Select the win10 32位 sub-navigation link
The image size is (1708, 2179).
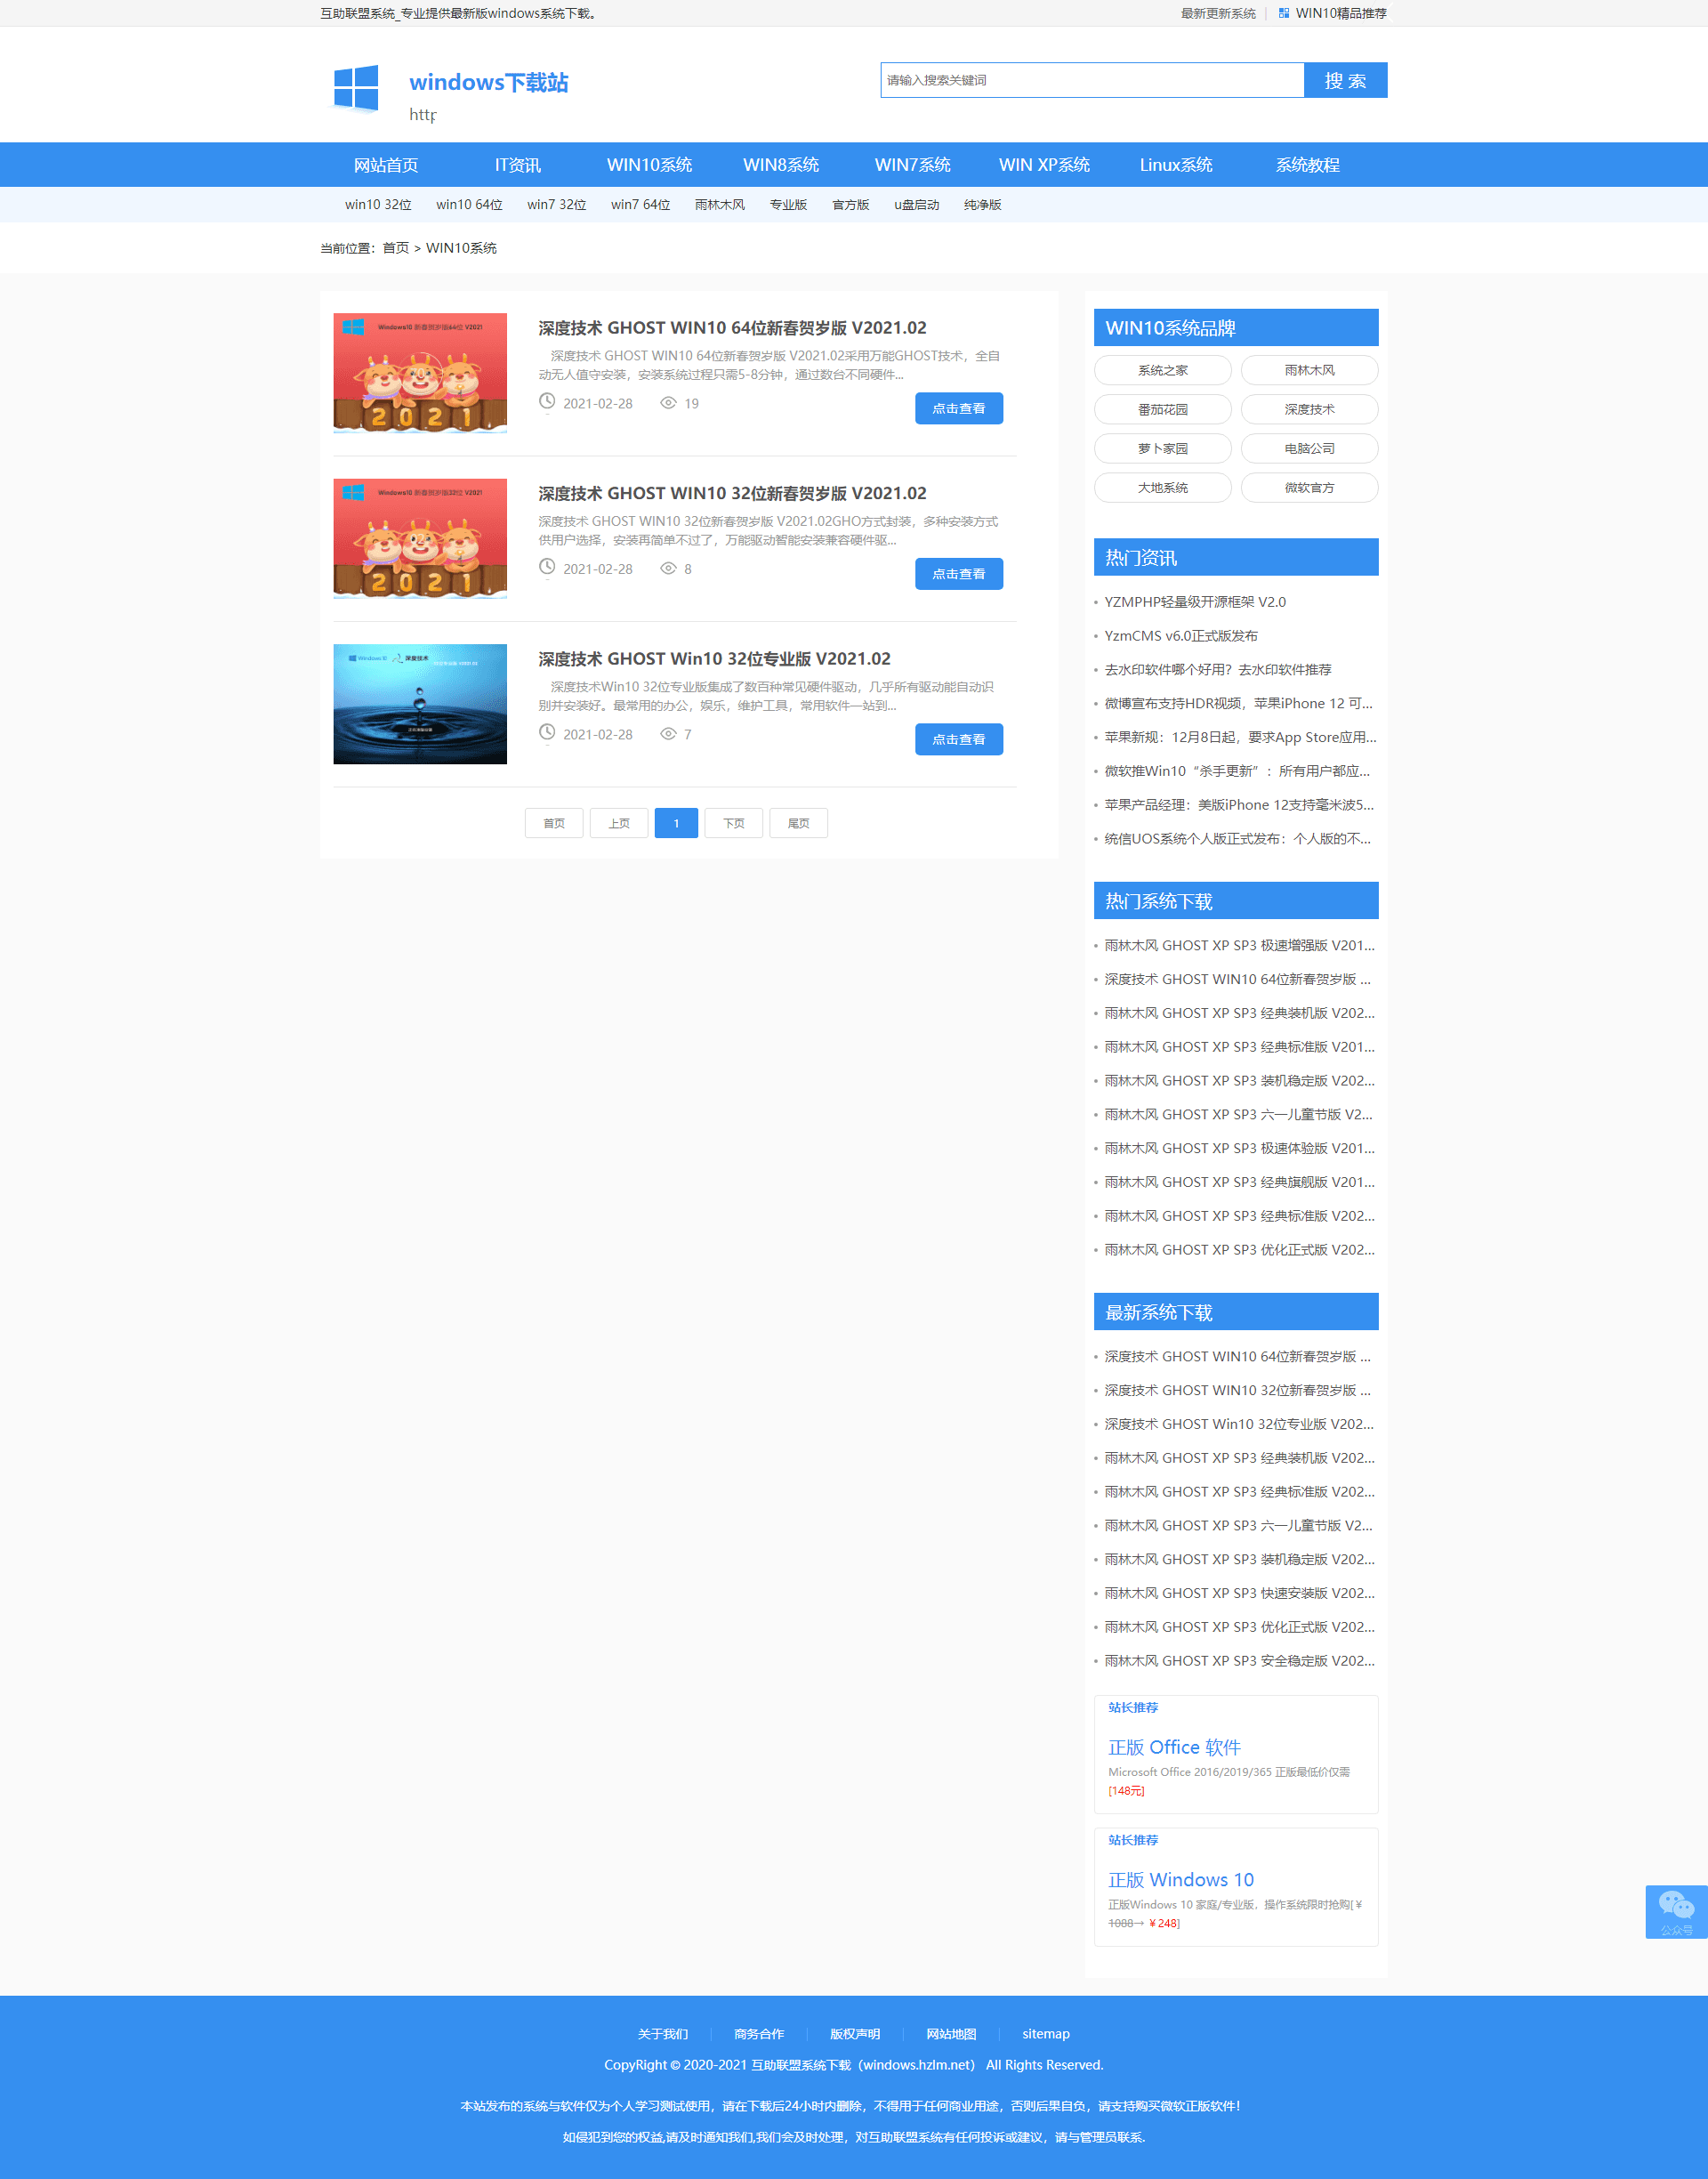point(378,205)
